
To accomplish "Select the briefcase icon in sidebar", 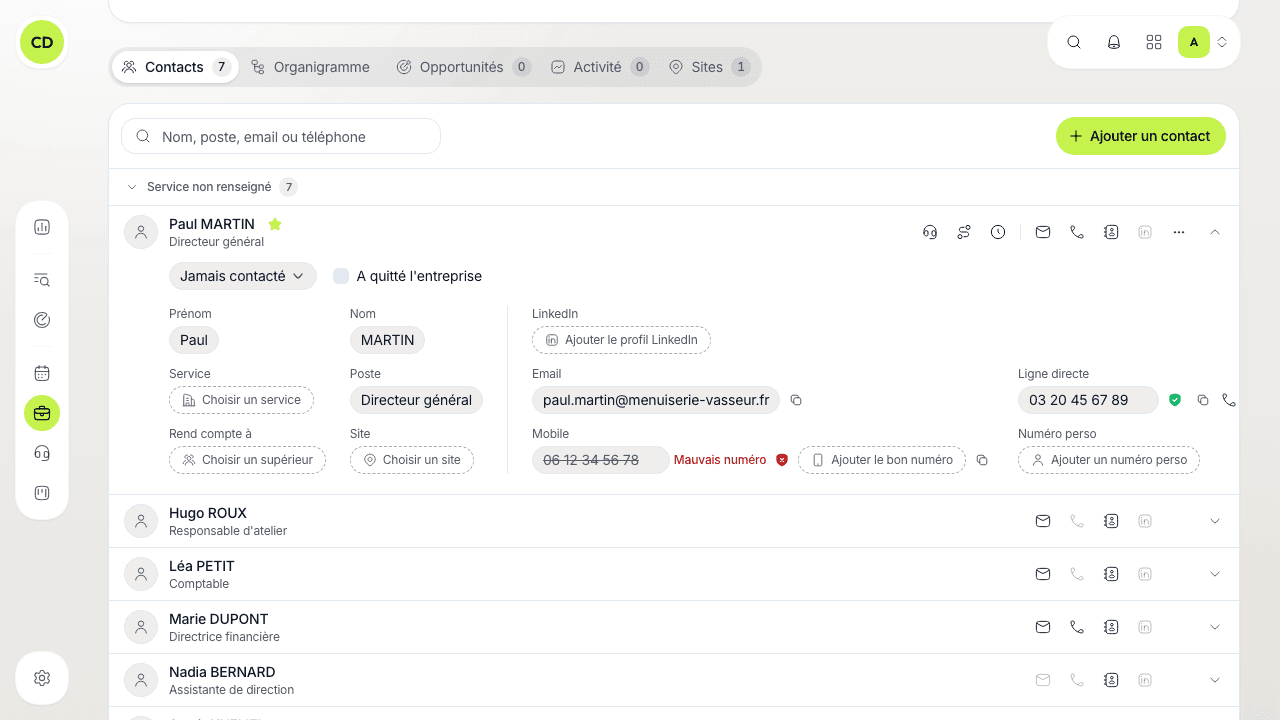I will pyautogui.click(x=42, y=413).
